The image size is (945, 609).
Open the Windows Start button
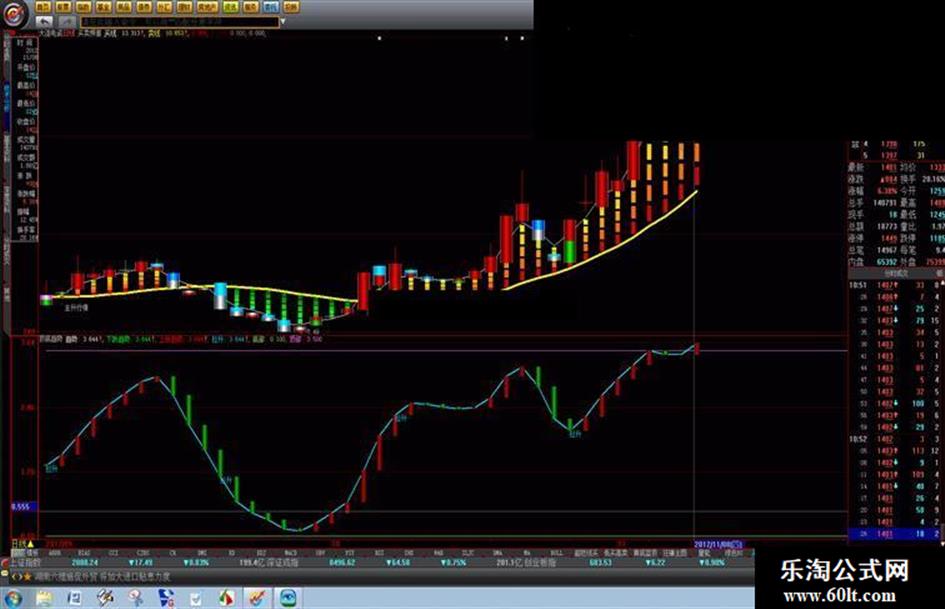13,598
